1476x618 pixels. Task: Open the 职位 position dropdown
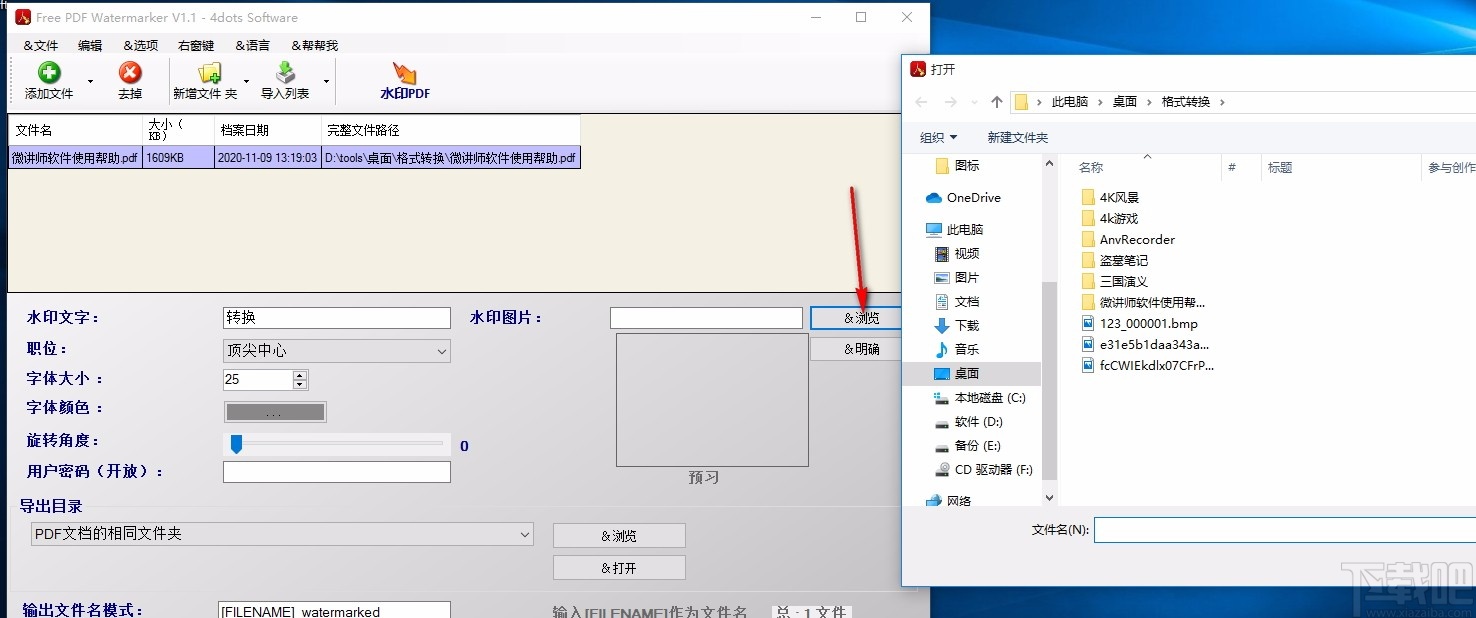(337, 351)
